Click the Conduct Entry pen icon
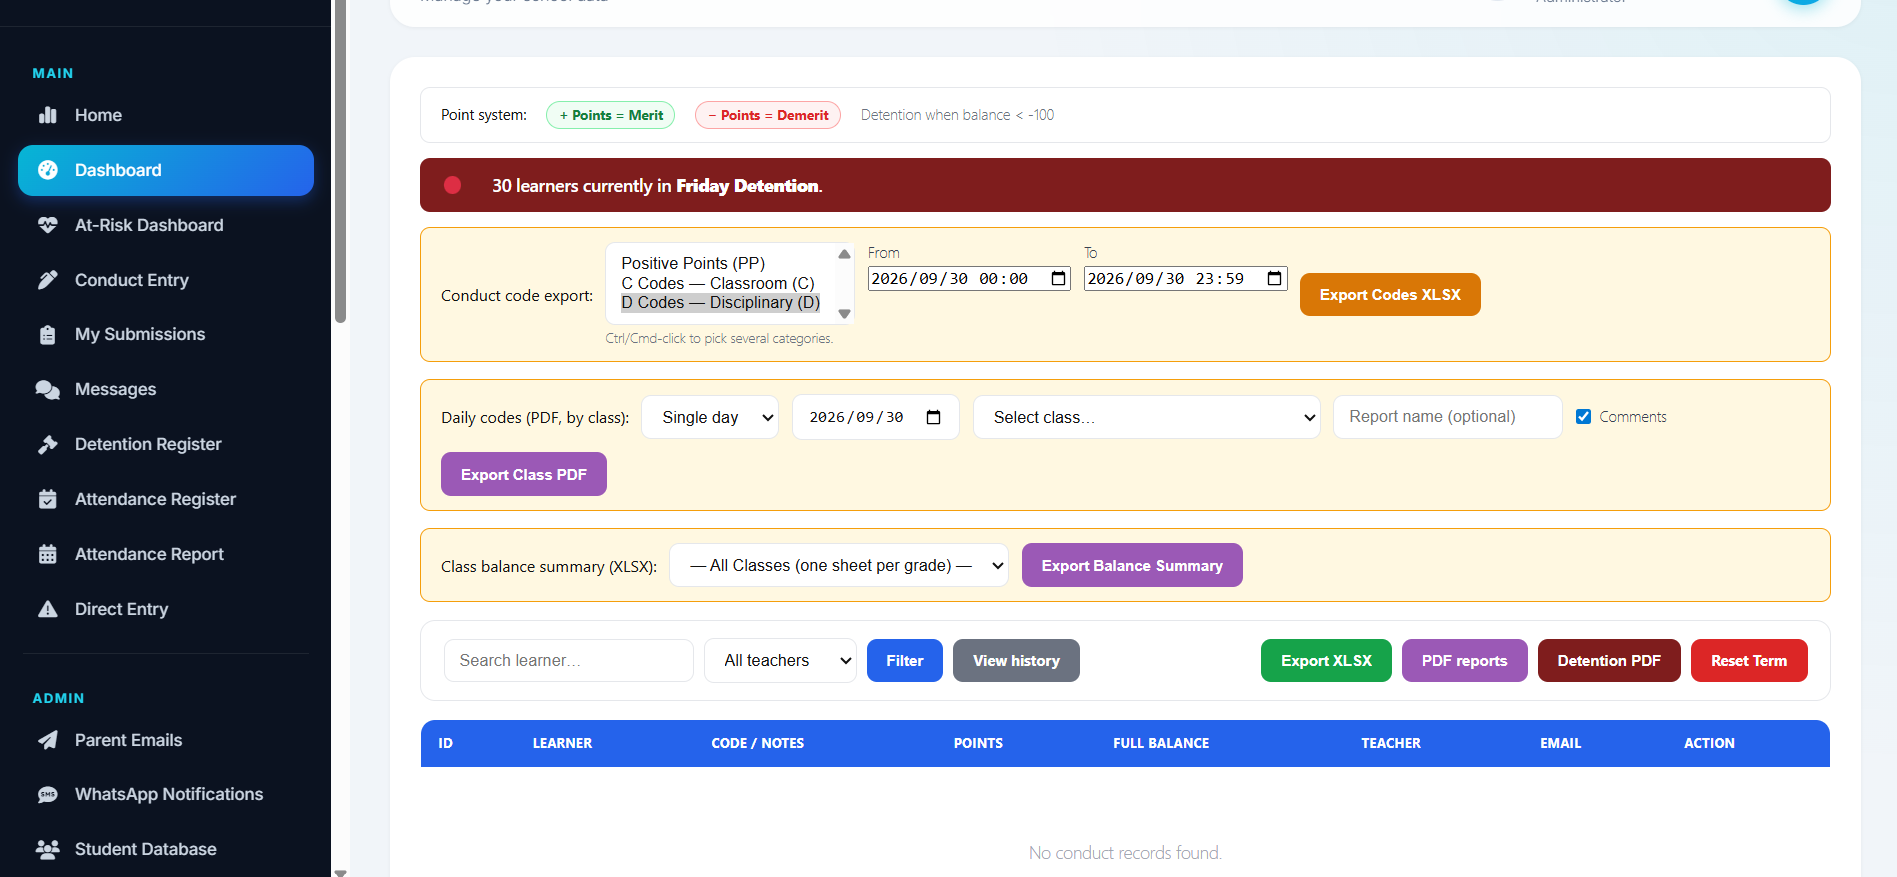 pos(47,280)
